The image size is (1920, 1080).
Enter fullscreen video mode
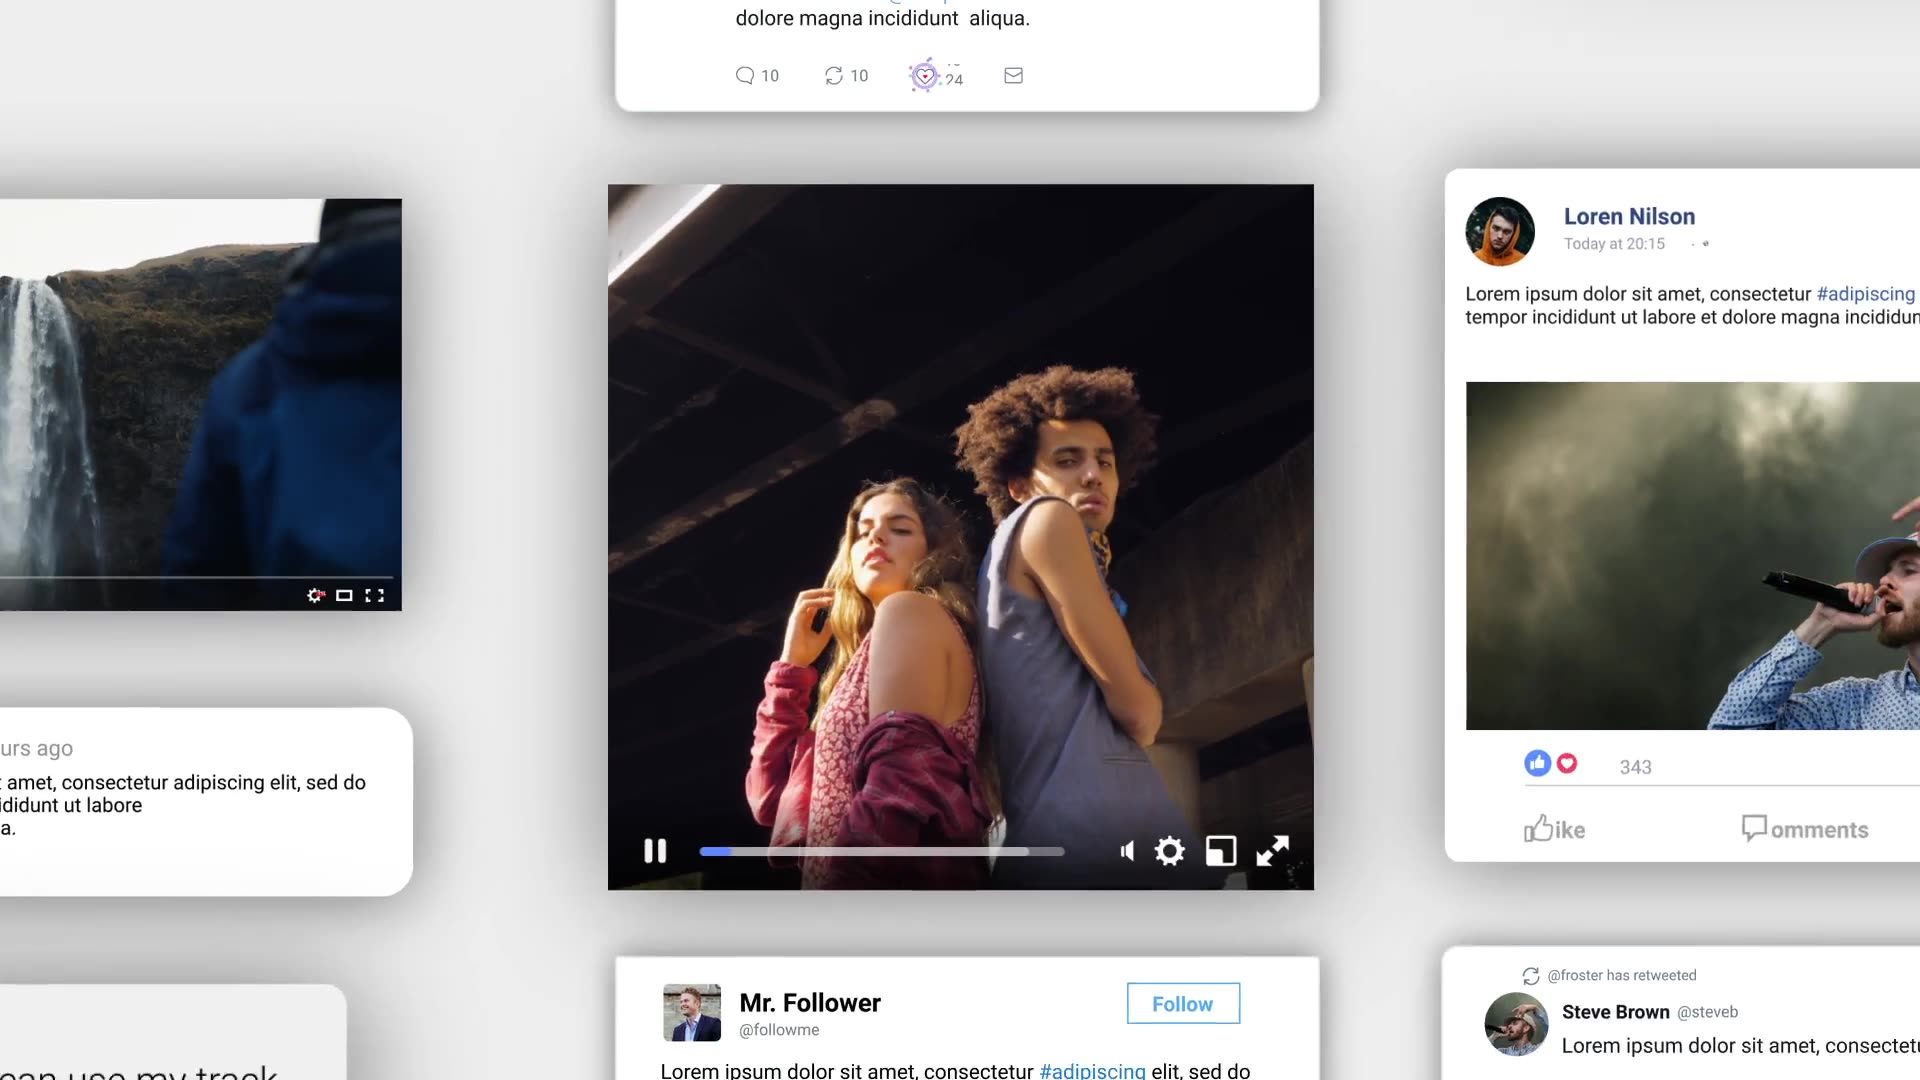[1271, 851]
